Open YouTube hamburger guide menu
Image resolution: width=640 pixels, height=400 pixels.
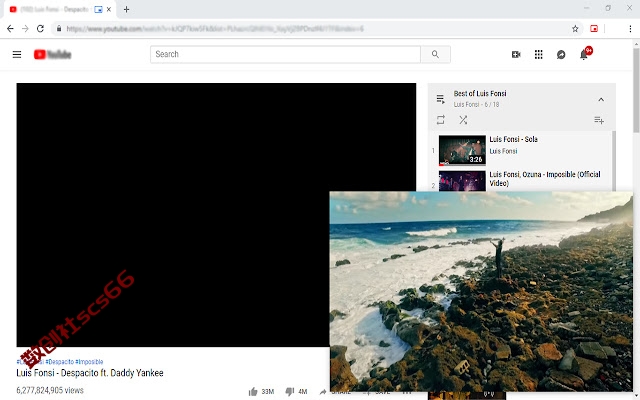17,54
